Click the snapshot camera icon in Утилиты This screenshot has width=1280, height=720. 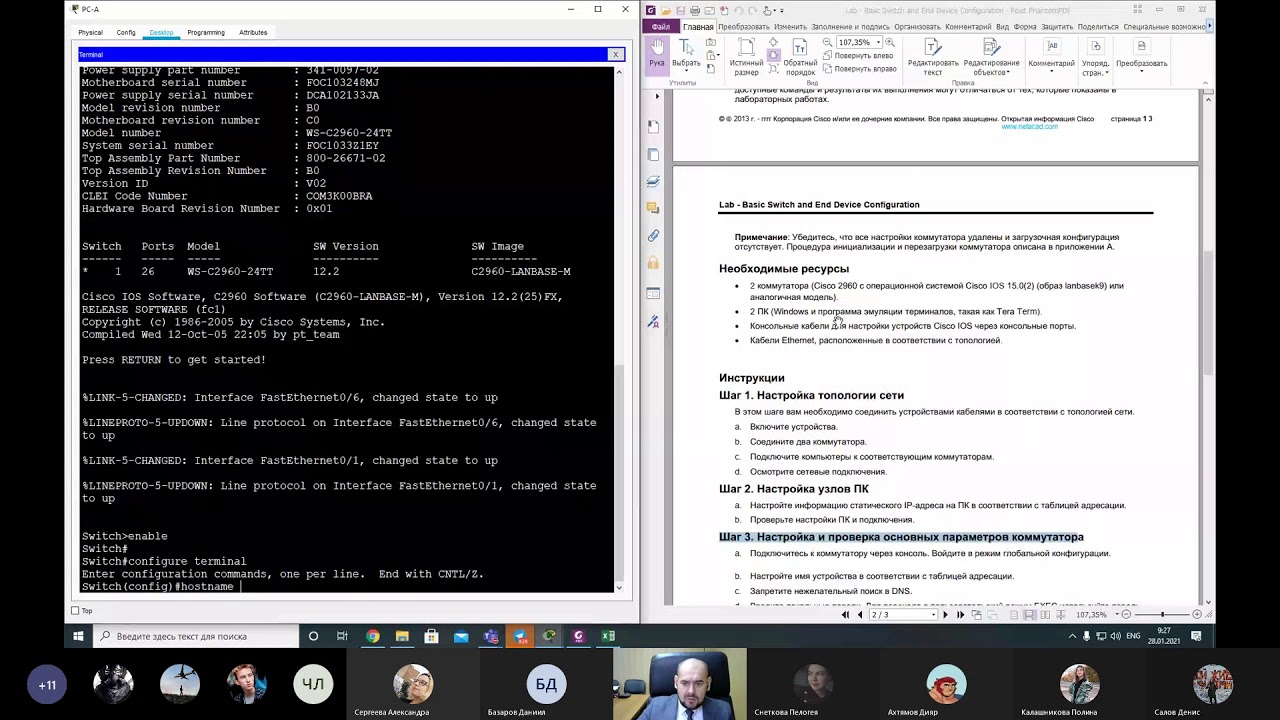pyautogui.click(x=711, y=44)
